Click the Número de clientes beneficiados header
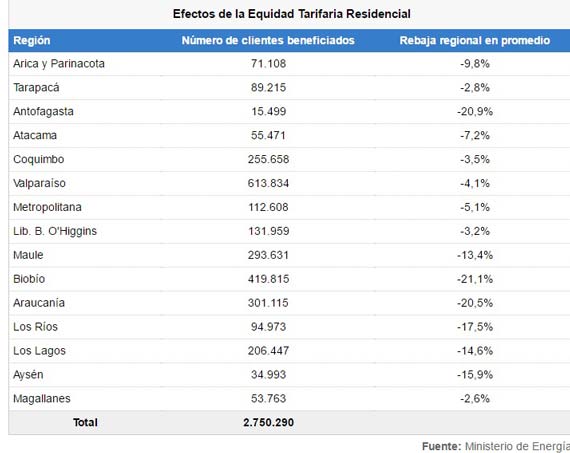Screen dimensions: 570x453 point(268,40)
